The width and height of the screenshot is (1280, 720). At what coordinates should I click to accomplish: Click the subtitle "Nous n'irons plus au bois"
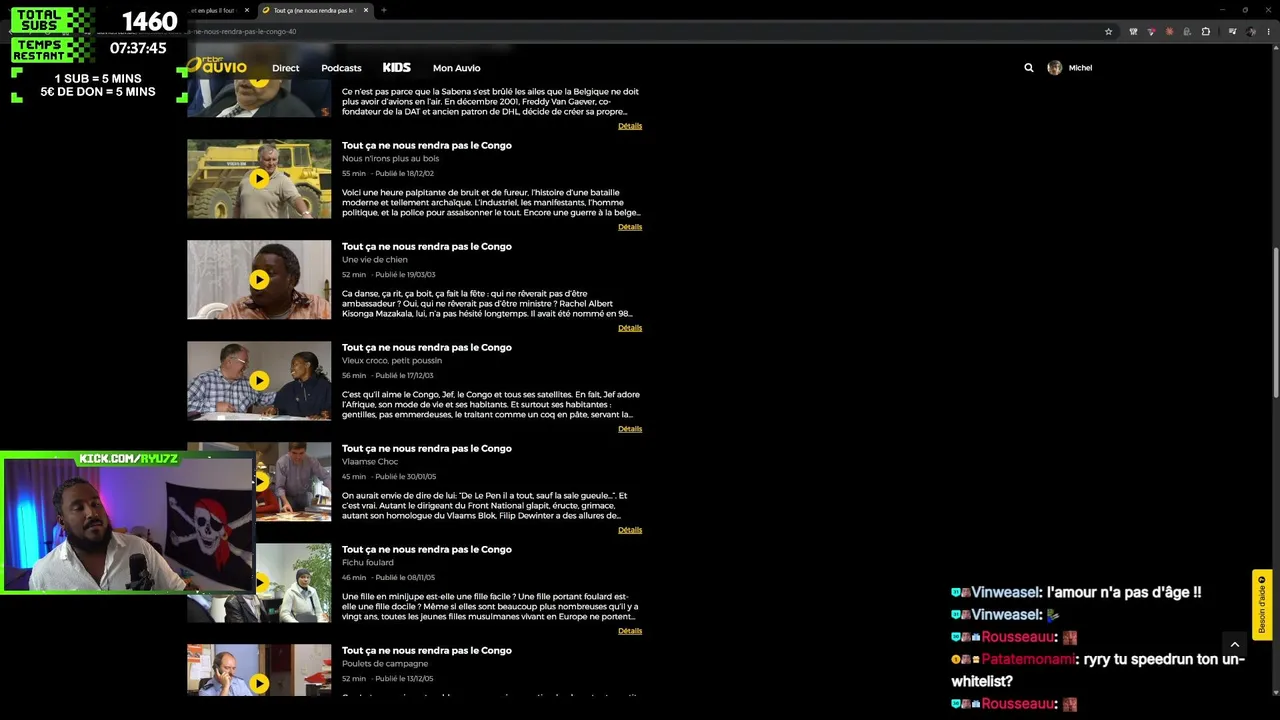click(x=390, y=159)
